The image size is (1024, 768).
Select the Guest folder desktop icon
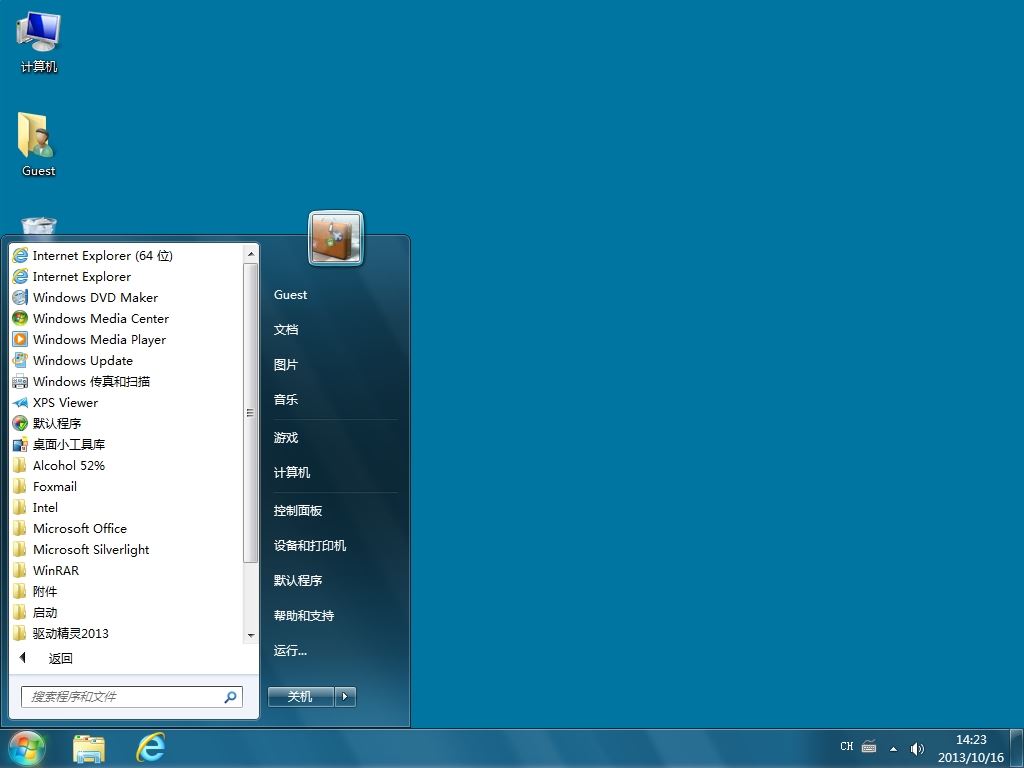[x=39, y=145]
